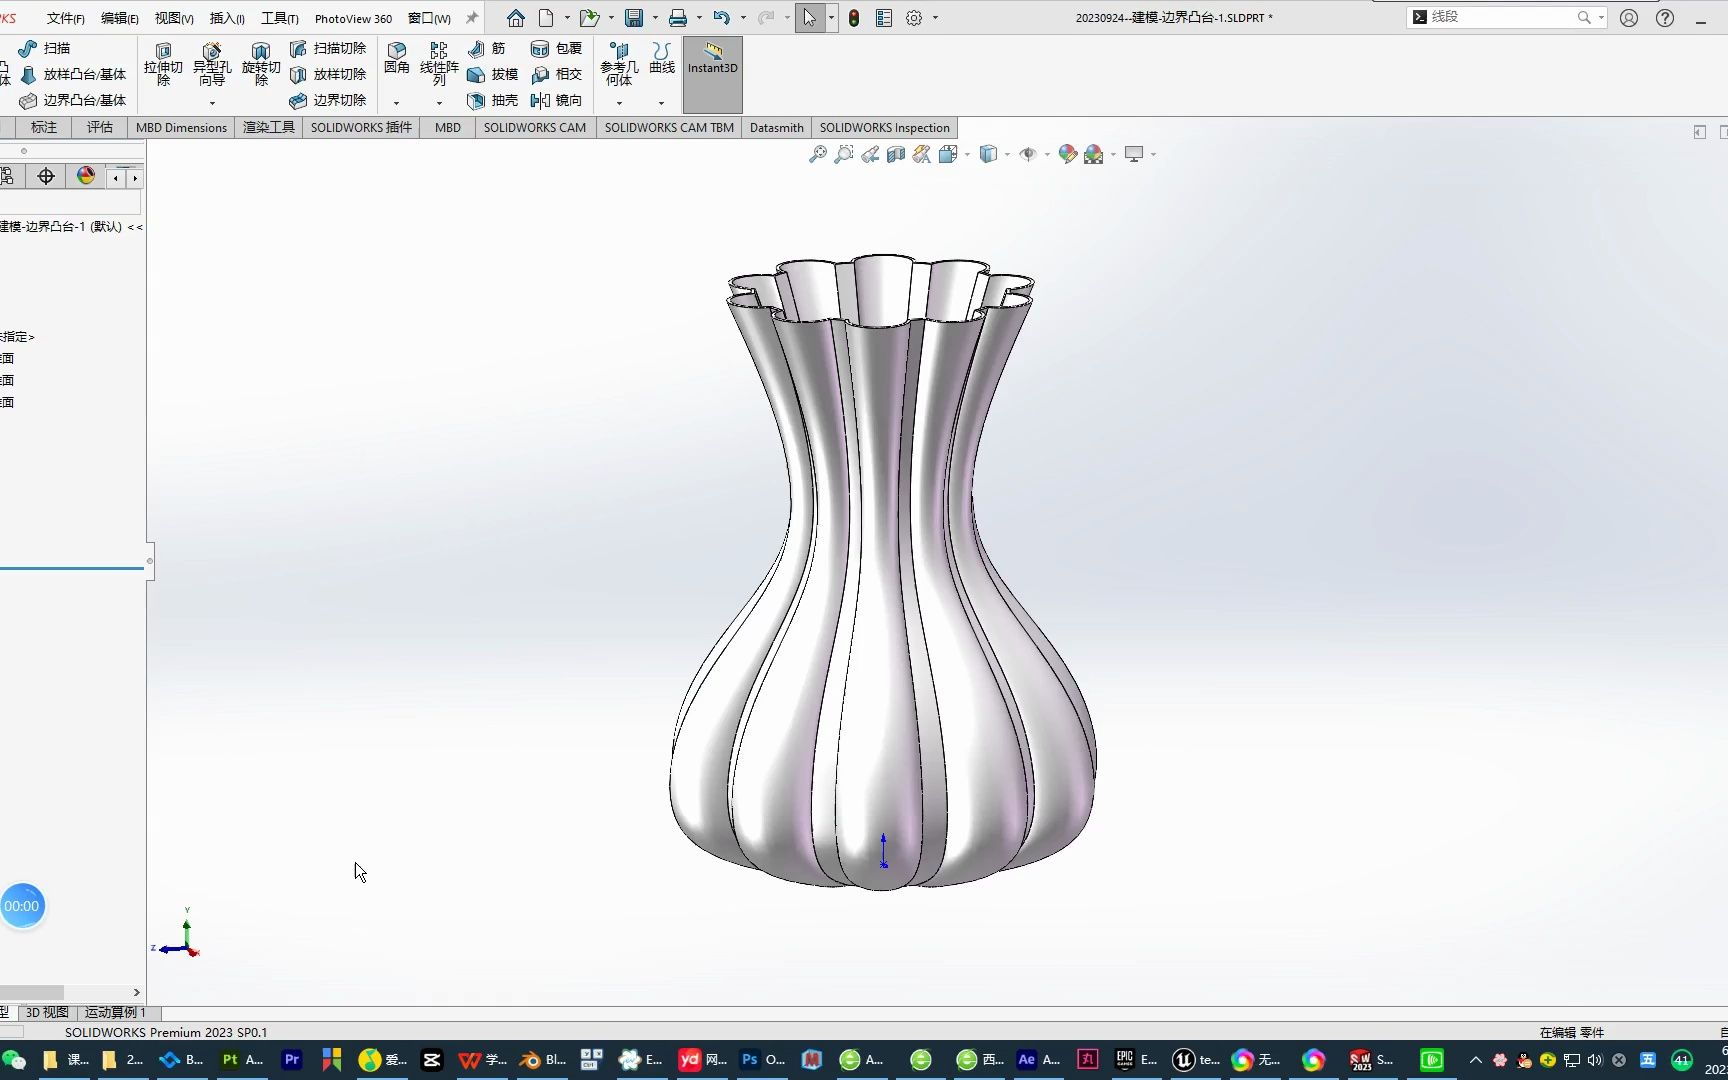1728x1080 pixels.
Task: Toggle Instant3D mode off
Action: click(712, 67)
